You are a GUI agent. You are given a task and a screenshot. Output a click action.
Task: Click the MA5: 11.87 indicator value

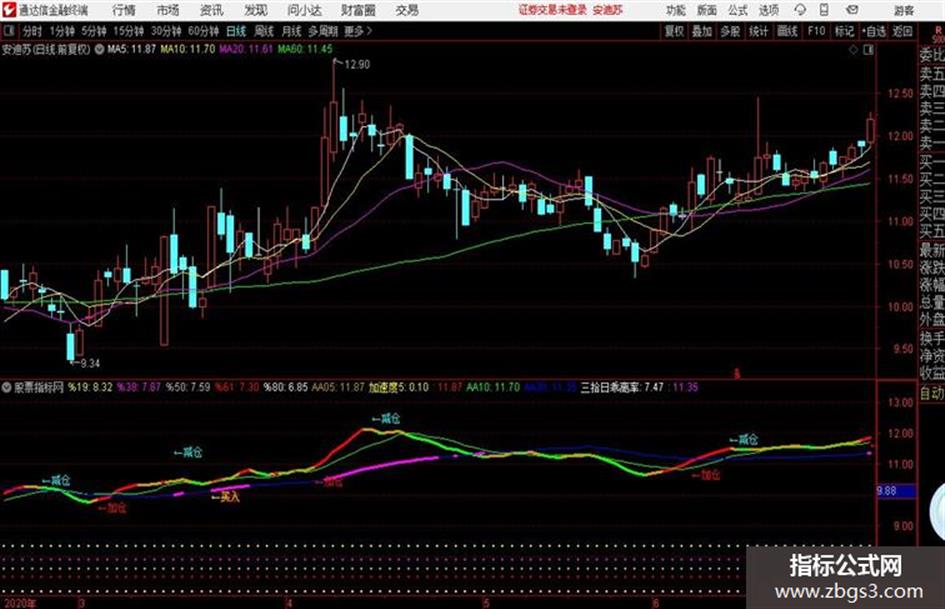[131, 49]
